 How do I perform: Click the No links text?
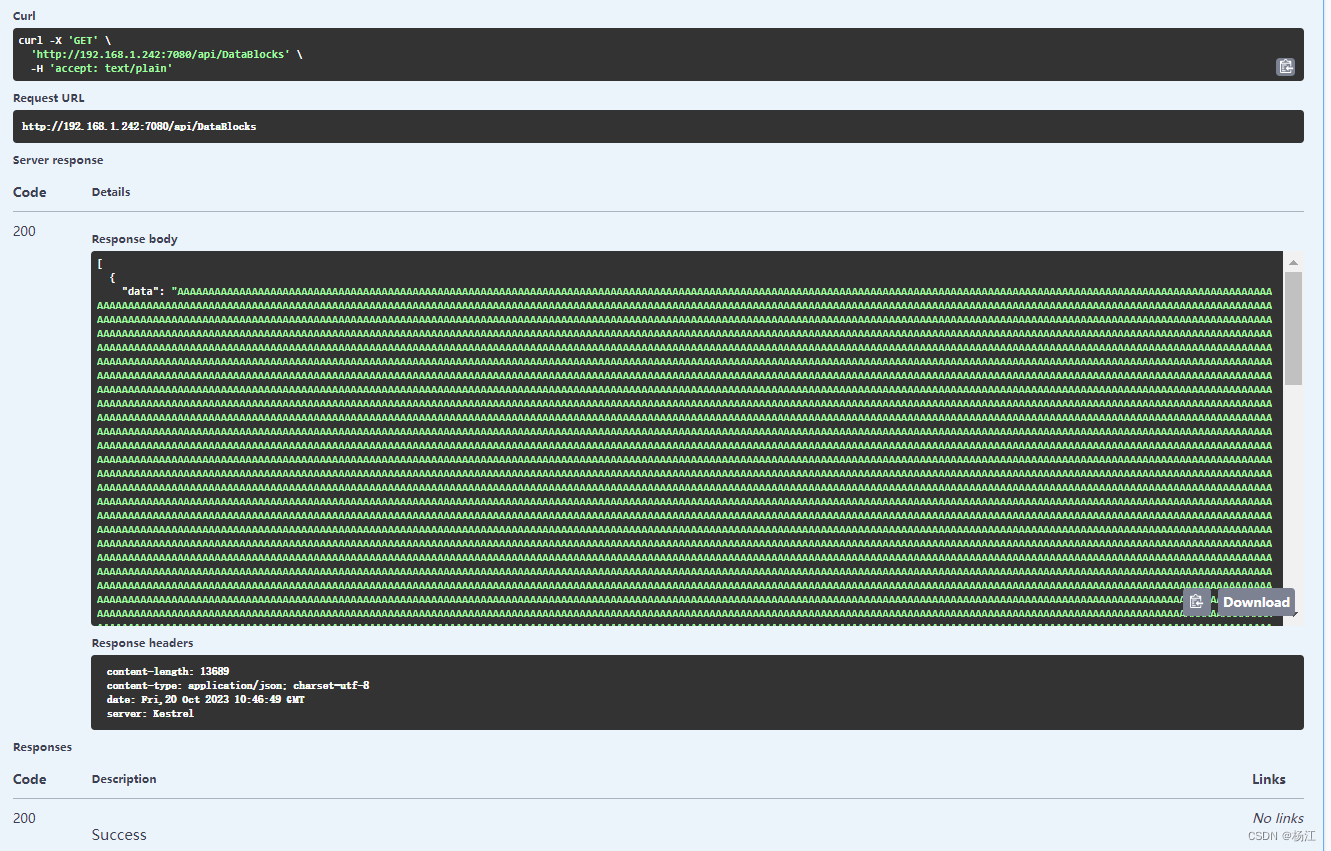tap(1277, 817)
